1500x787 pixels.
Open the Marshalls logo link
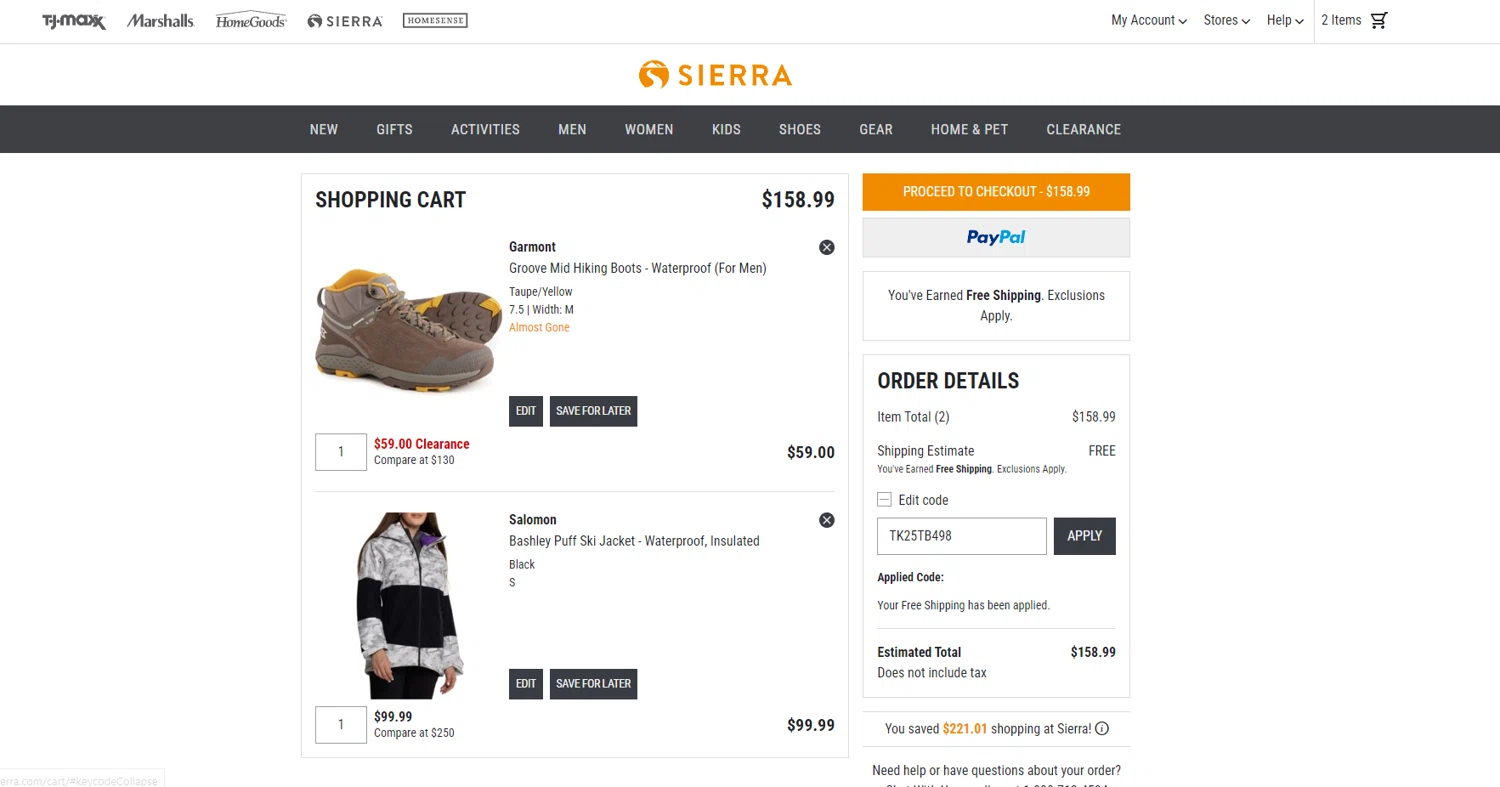point(160,21)
